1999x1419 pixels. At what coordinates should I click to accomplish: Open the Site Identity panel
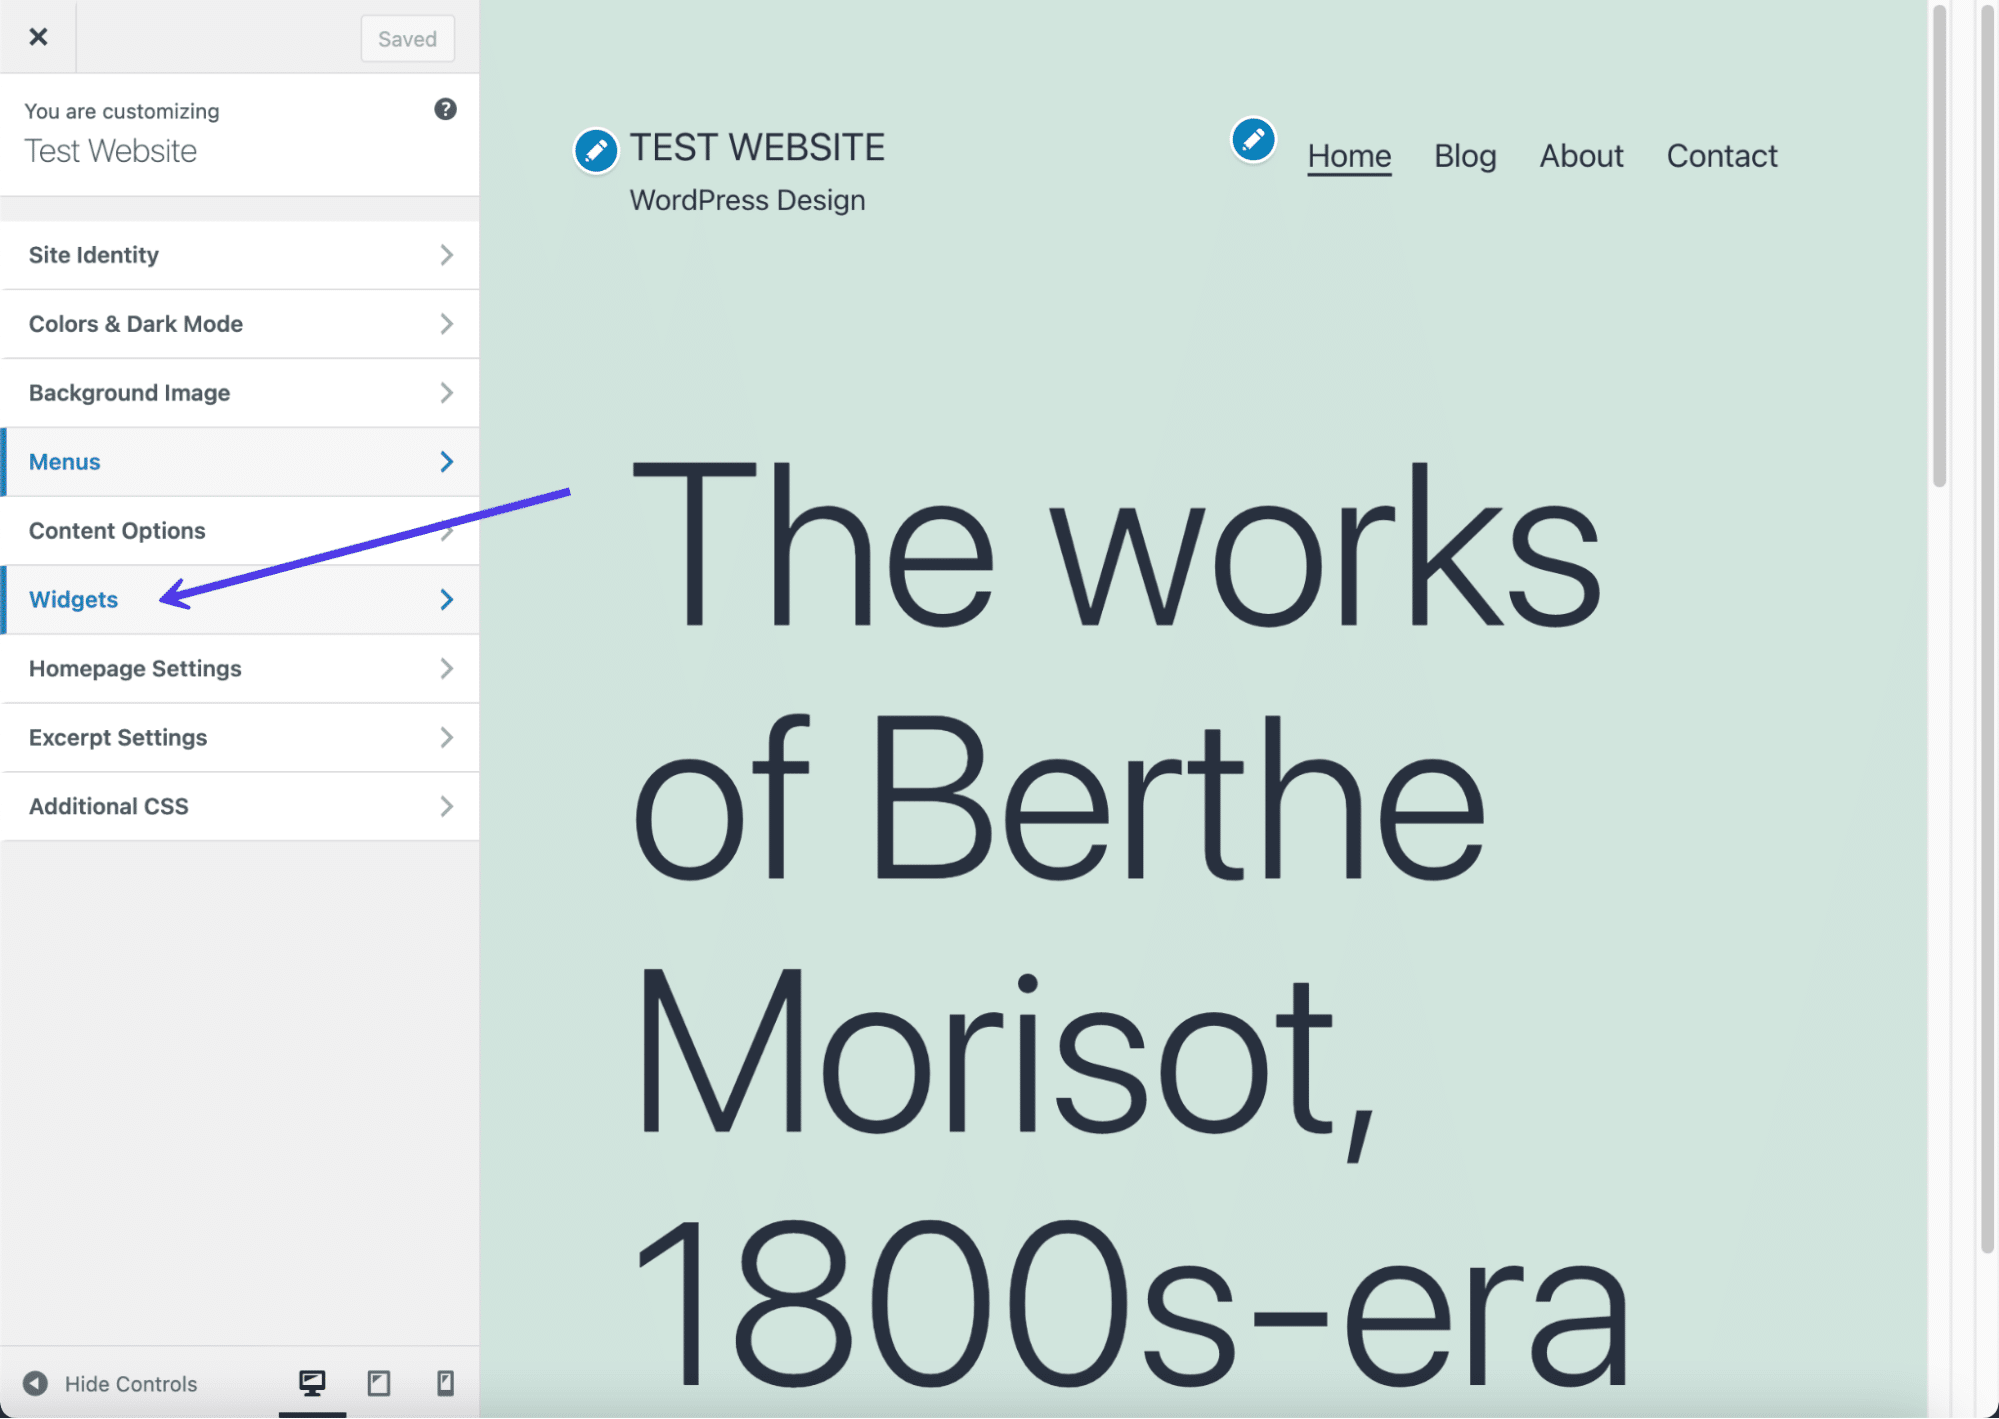point(240,253)
